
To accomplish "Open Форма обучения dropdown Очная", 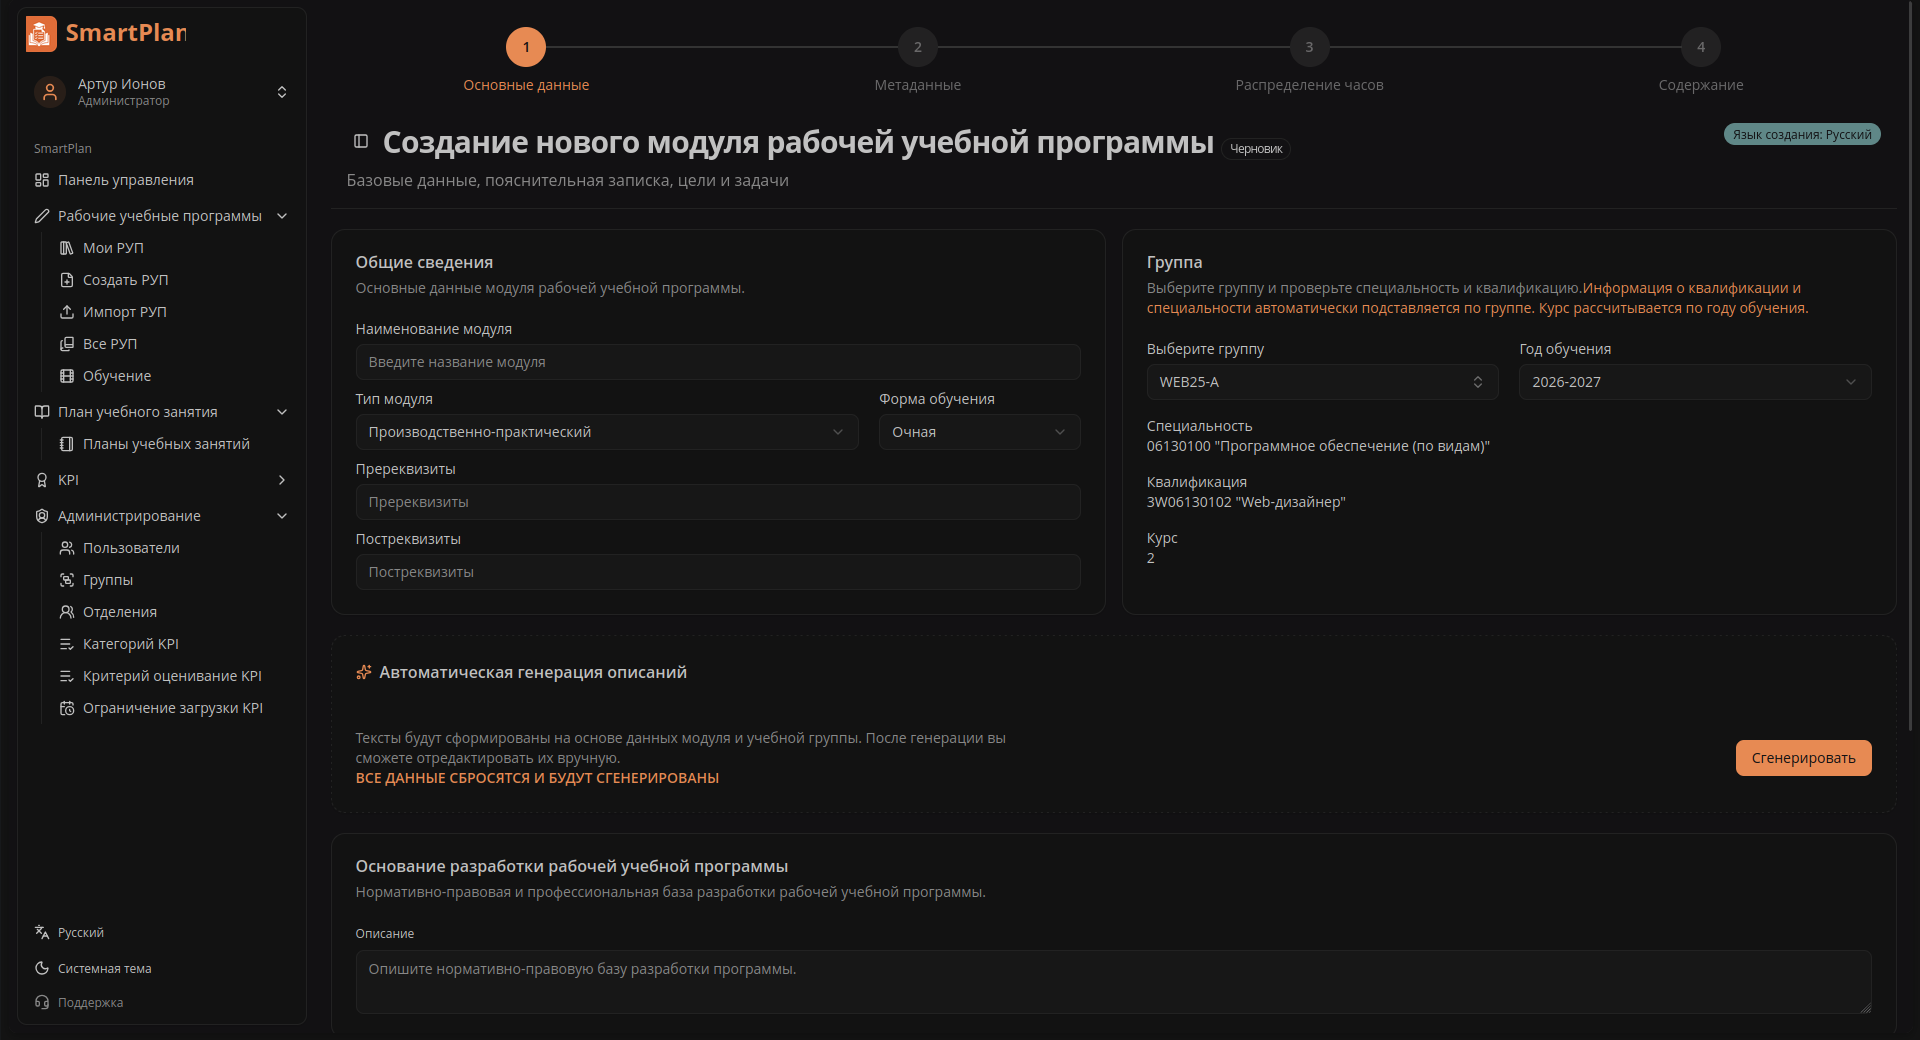I will 980,432.
